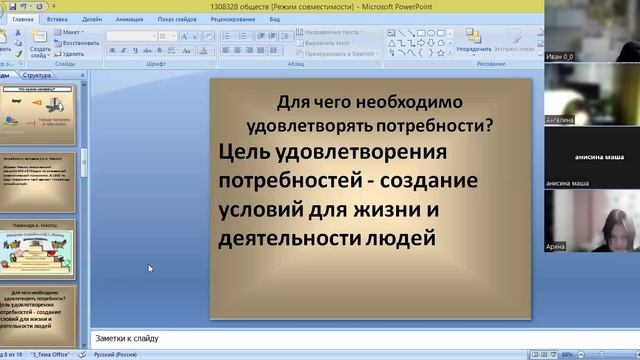Screen dimensions: 640x360
Task: Increase font size with the large A icon
Action: pyautogui.click(x=184, y=36)
